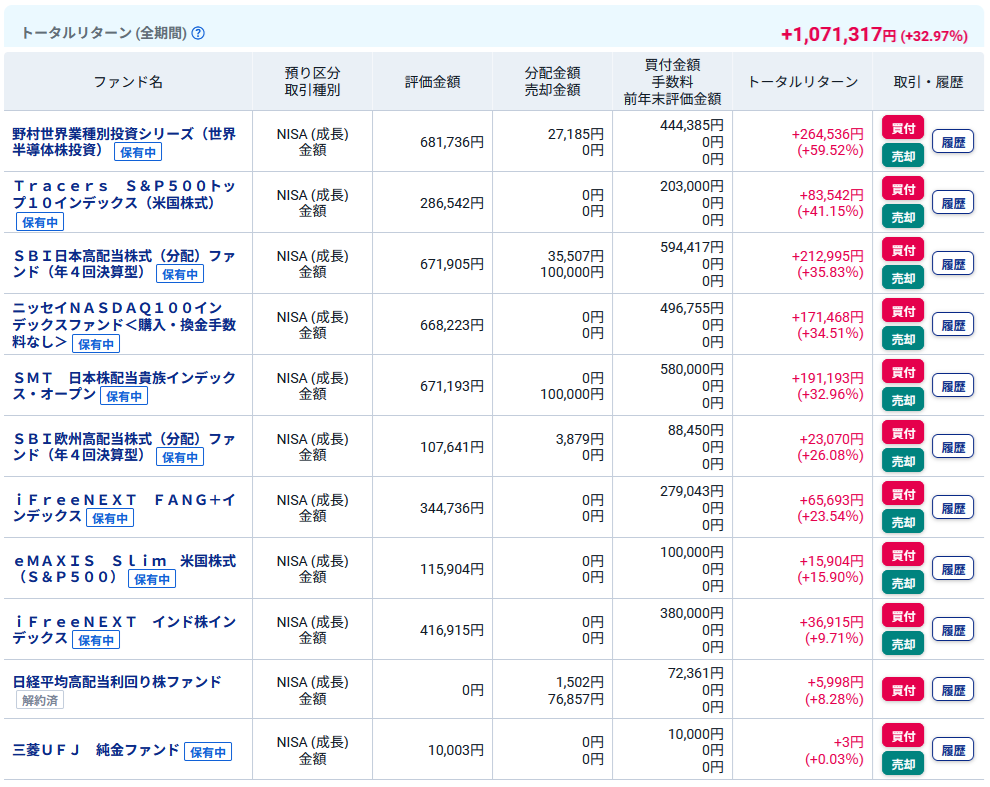The image size is (990, 787).
Task: Click the 保有中 badge for 三菱UFJ 純金ファンド
Action: 208,752
